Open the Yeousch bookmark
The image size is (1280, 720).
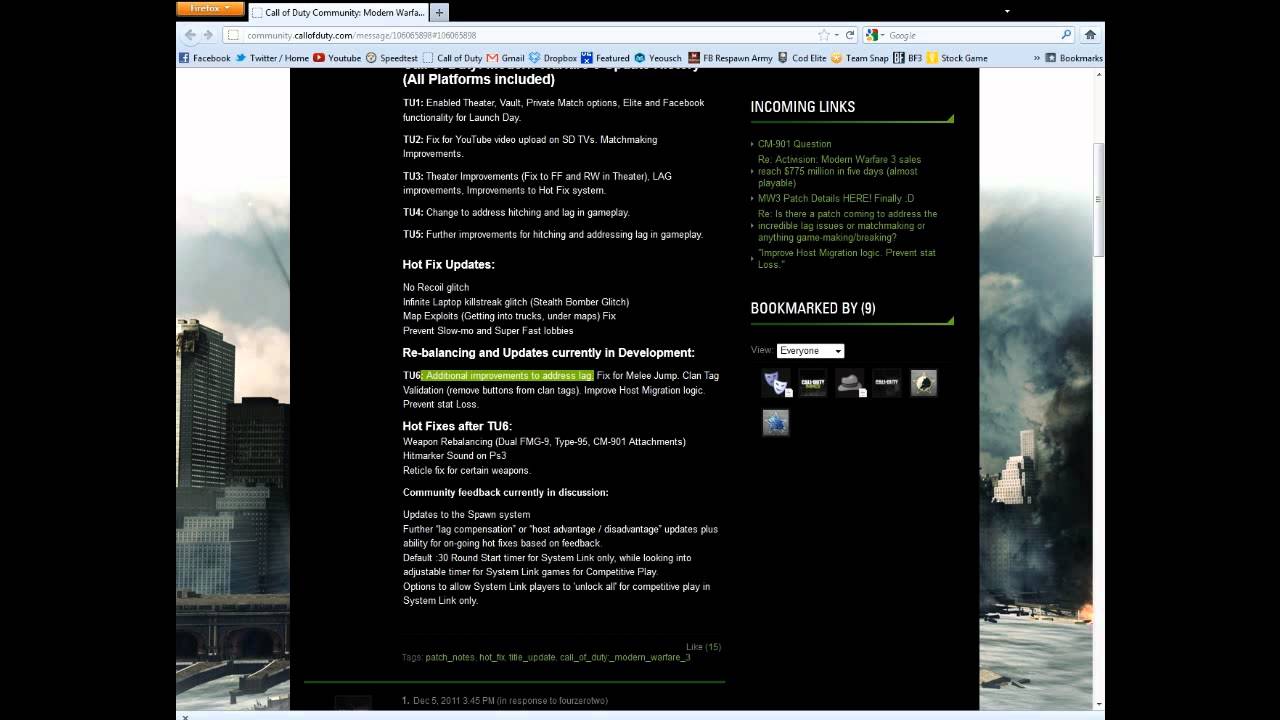658,58
